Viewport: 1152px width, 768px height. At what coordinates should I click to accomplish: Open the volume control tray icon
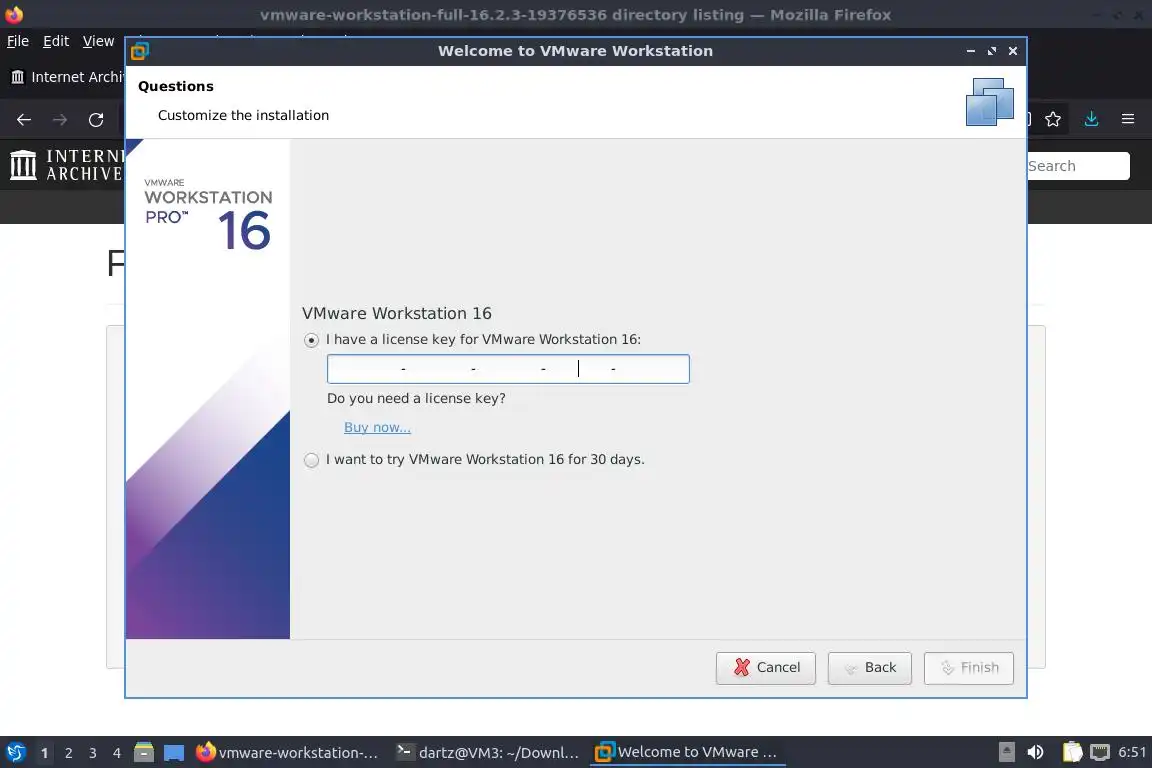pyautogui.click(x=1035, y=752)
